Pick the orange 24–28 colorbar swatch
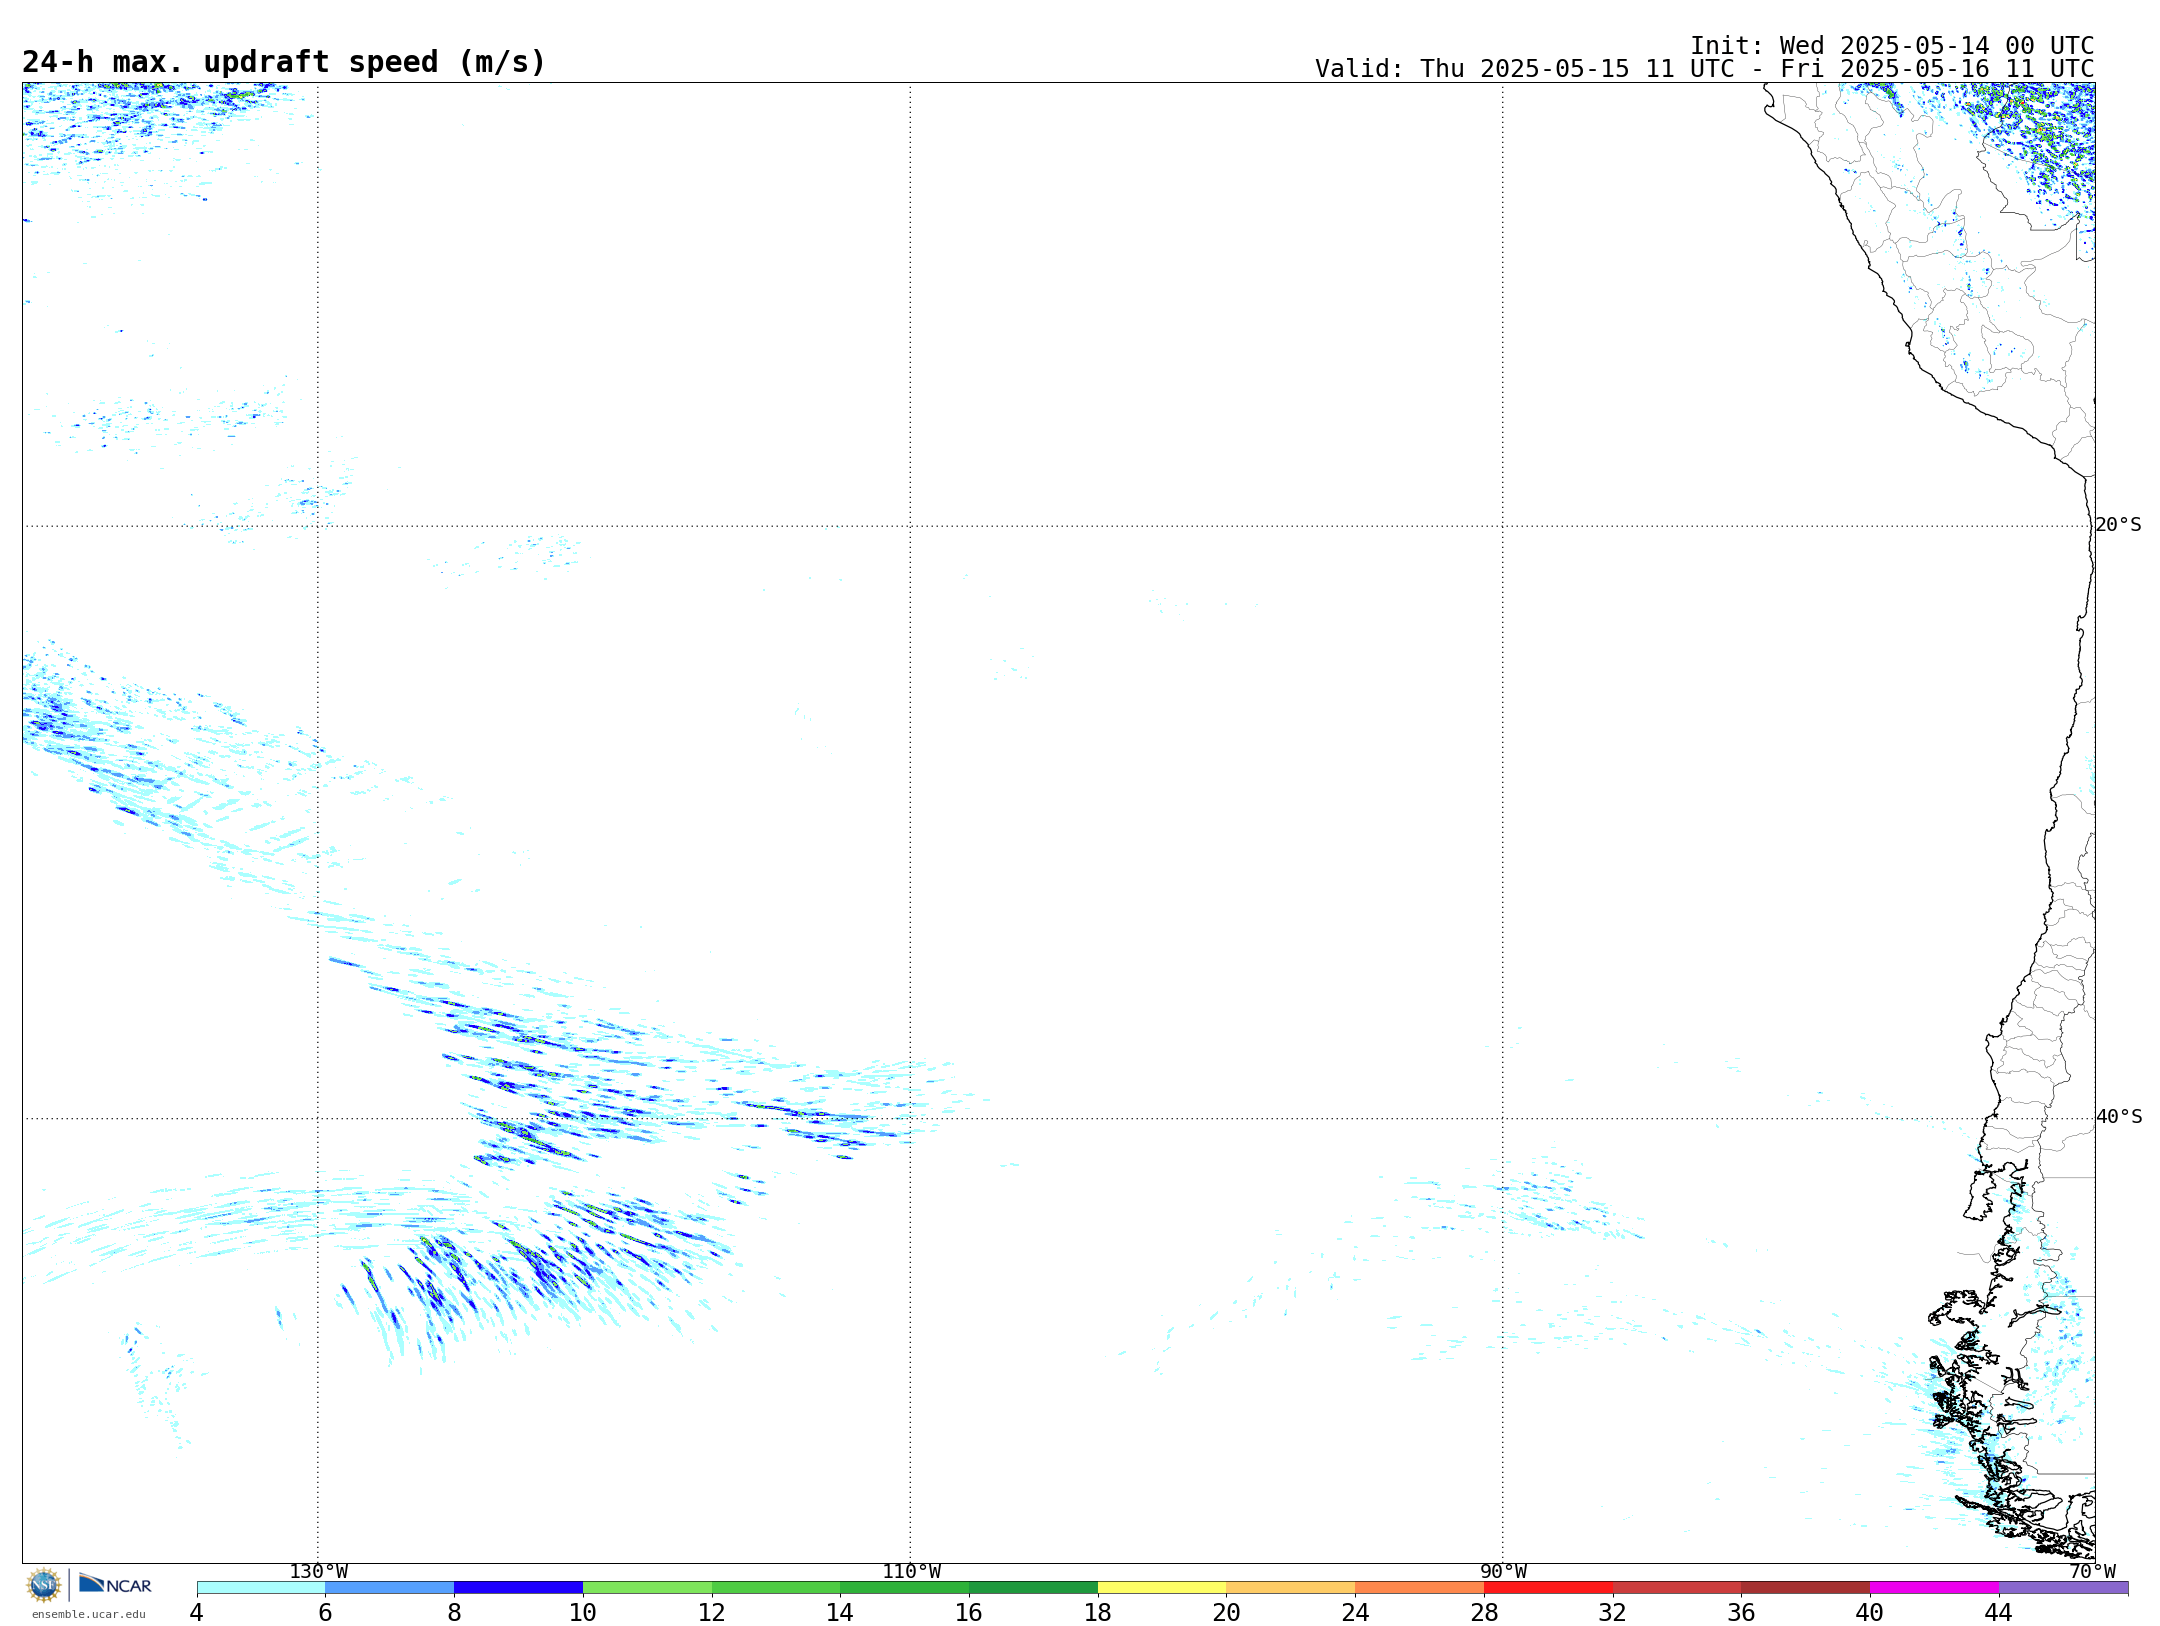Viewport: 2160px width, 1626px height. coord(1420,1588)
